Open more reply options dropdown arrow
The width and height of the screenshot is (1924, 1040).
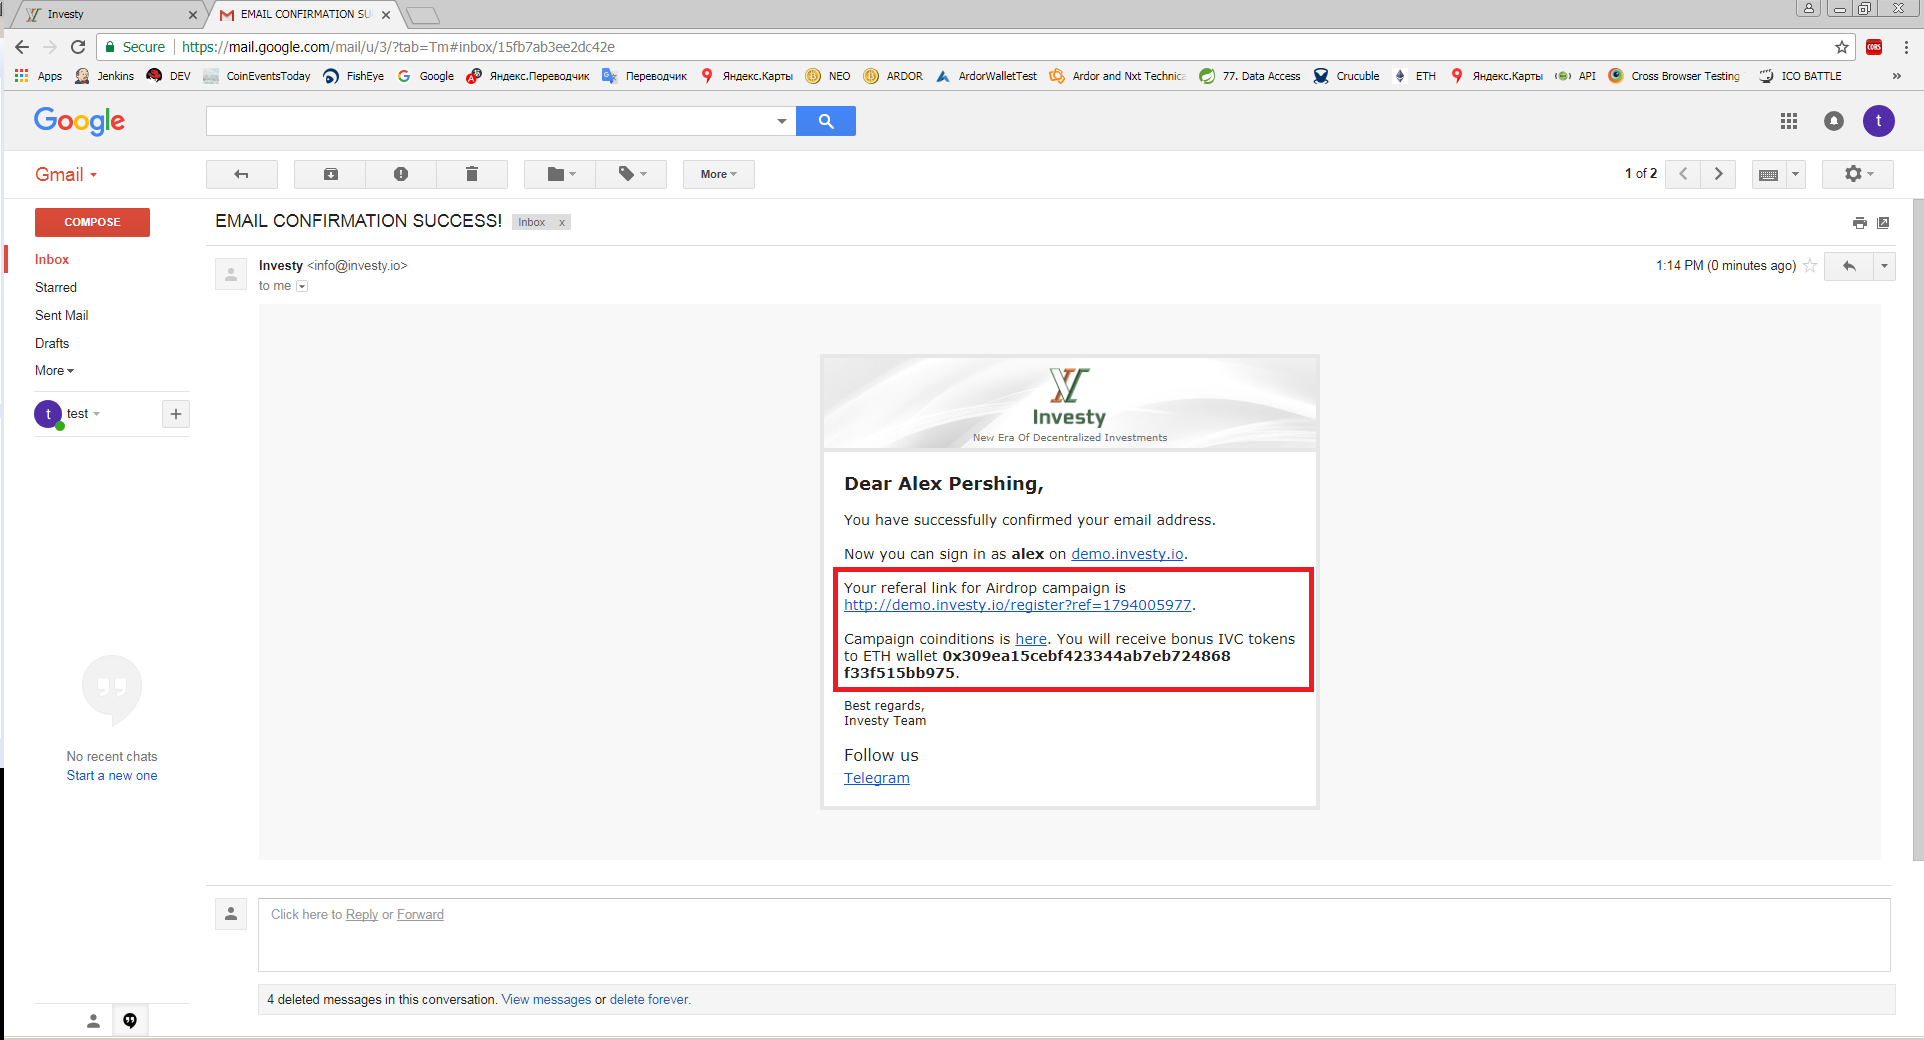(x=1885, y=266)
